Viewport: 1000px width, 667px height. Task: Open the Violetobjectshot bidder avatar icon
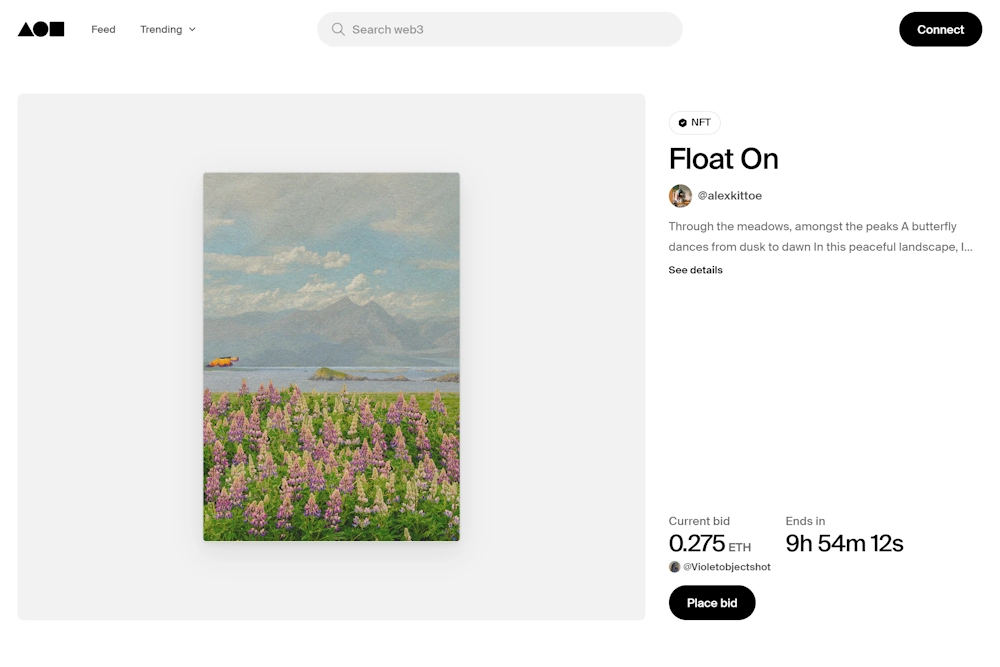tap(674, 567)
